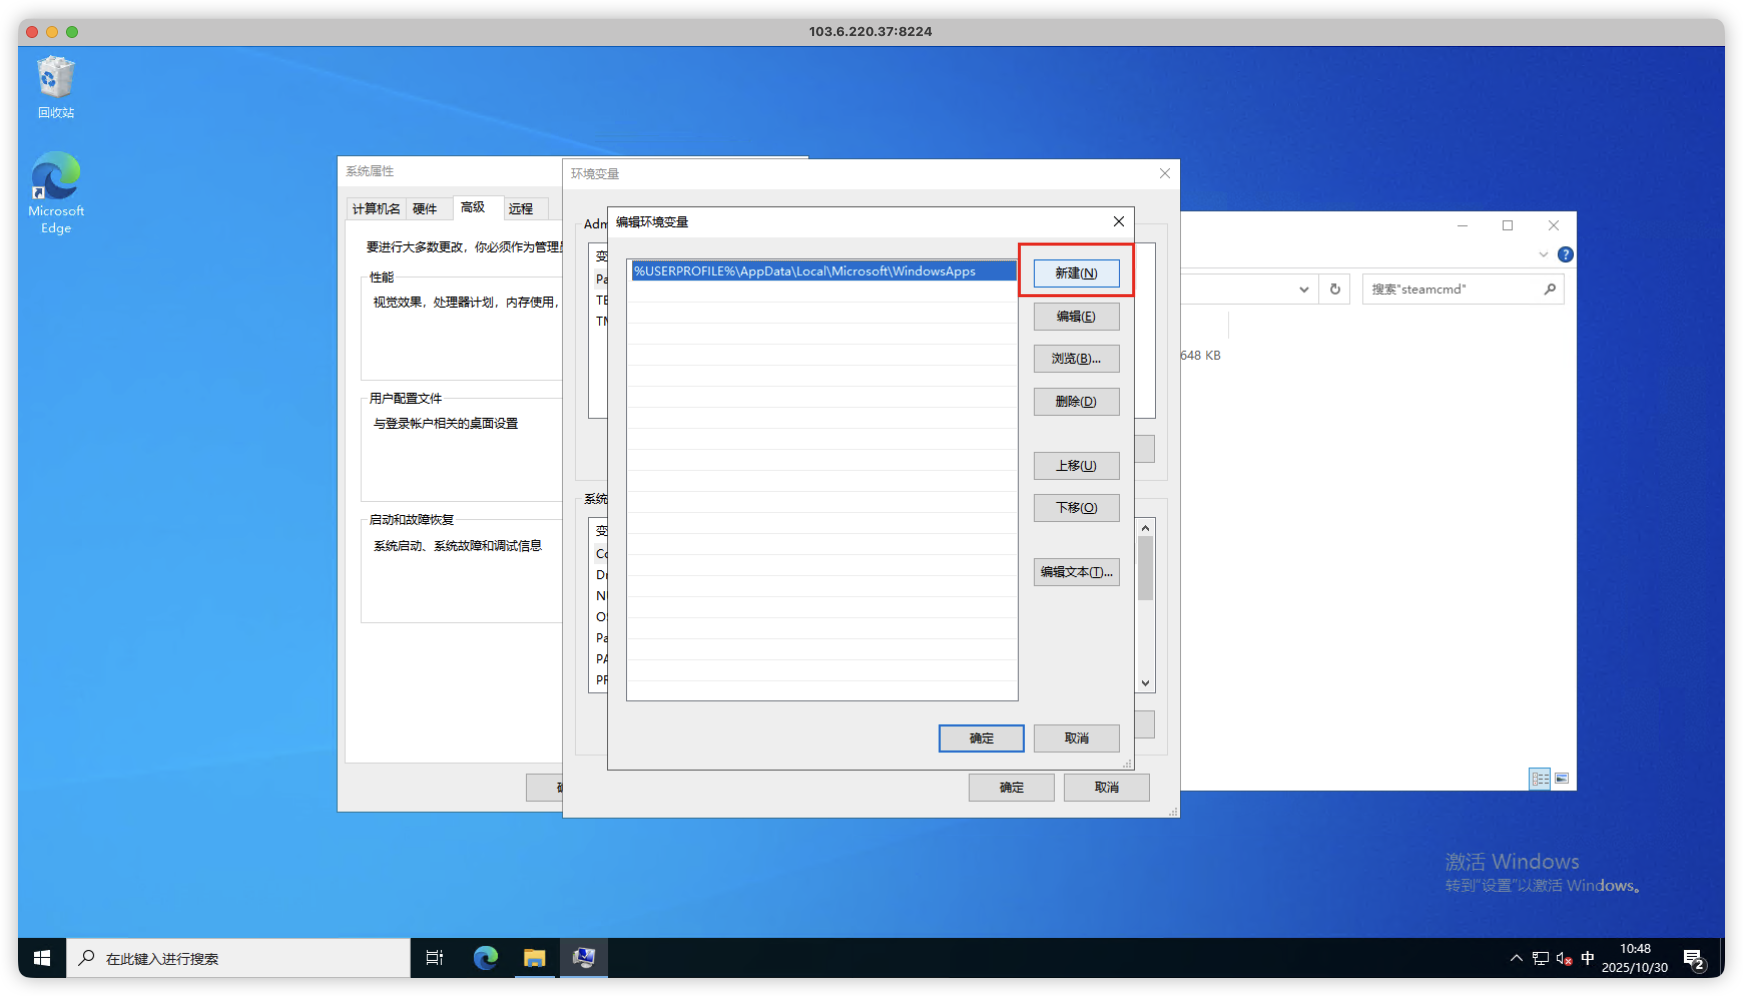Screen dimensions: 1743x996
Task: Expand the address bar history dropdown
Action: pyautogui.click(x=1304, y=289)
